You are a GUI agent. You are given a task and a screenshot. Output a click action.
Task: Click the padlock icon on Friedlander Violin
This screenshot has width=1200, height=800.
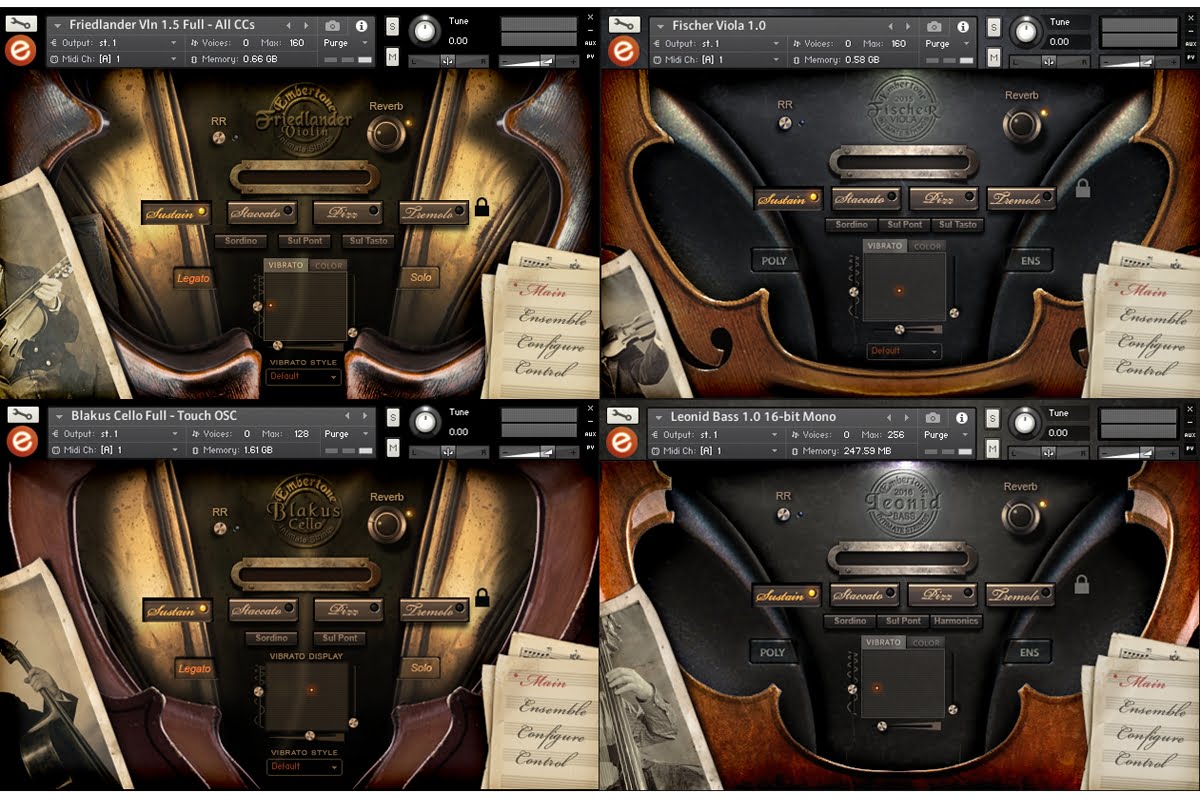(x=482, y=207)
